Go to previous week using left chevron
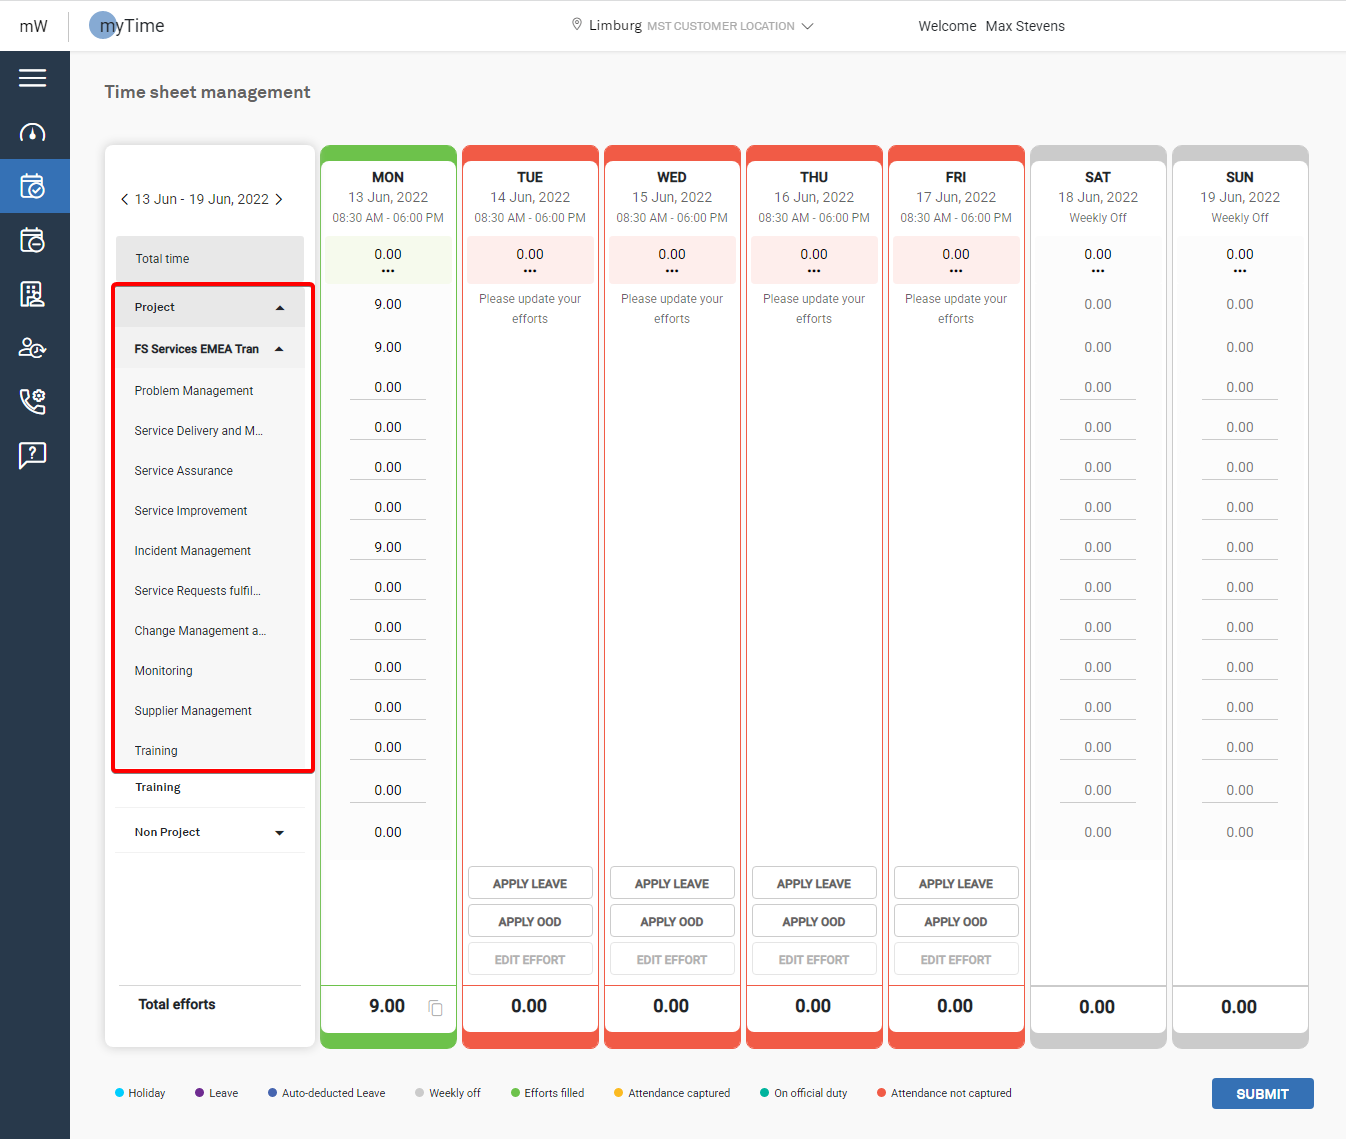This screenshot has height=1139, width=1346. pos(124,199)
